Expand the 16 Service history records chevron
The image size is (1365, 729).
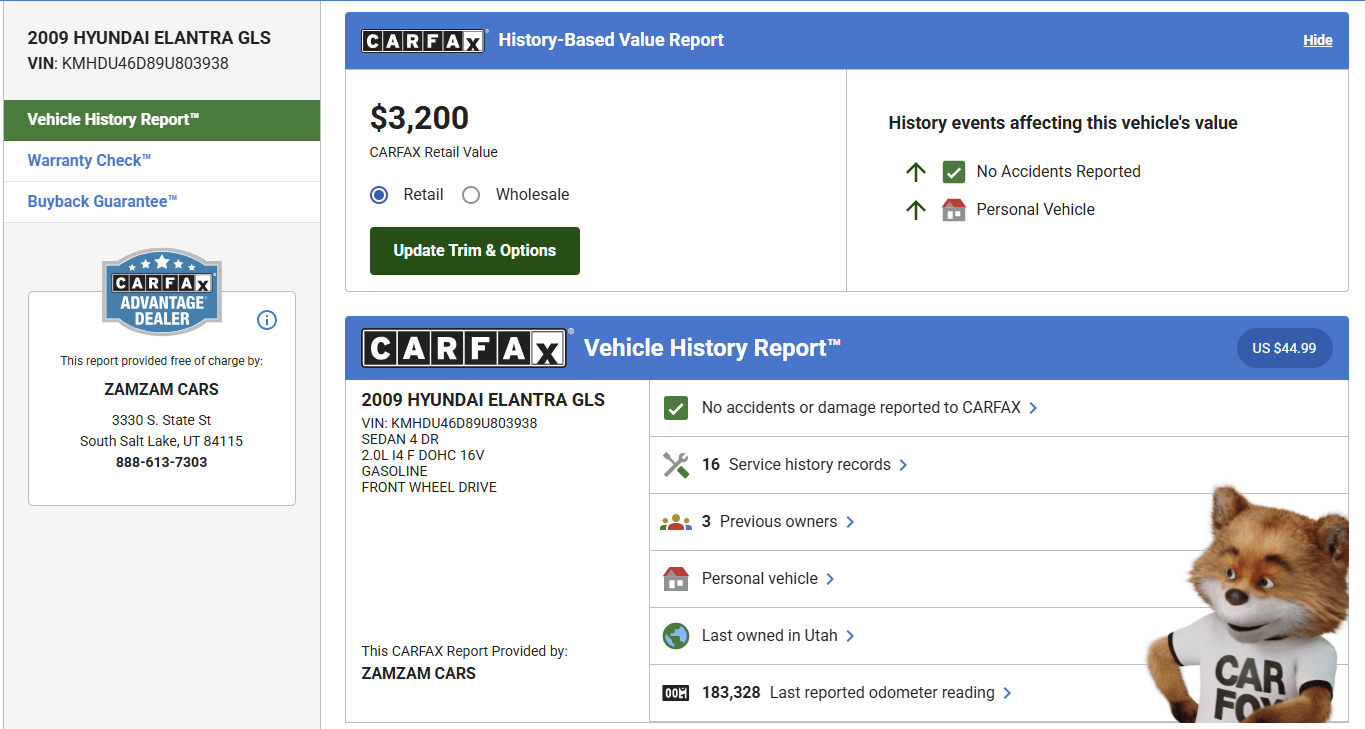[x=903, y=465]
